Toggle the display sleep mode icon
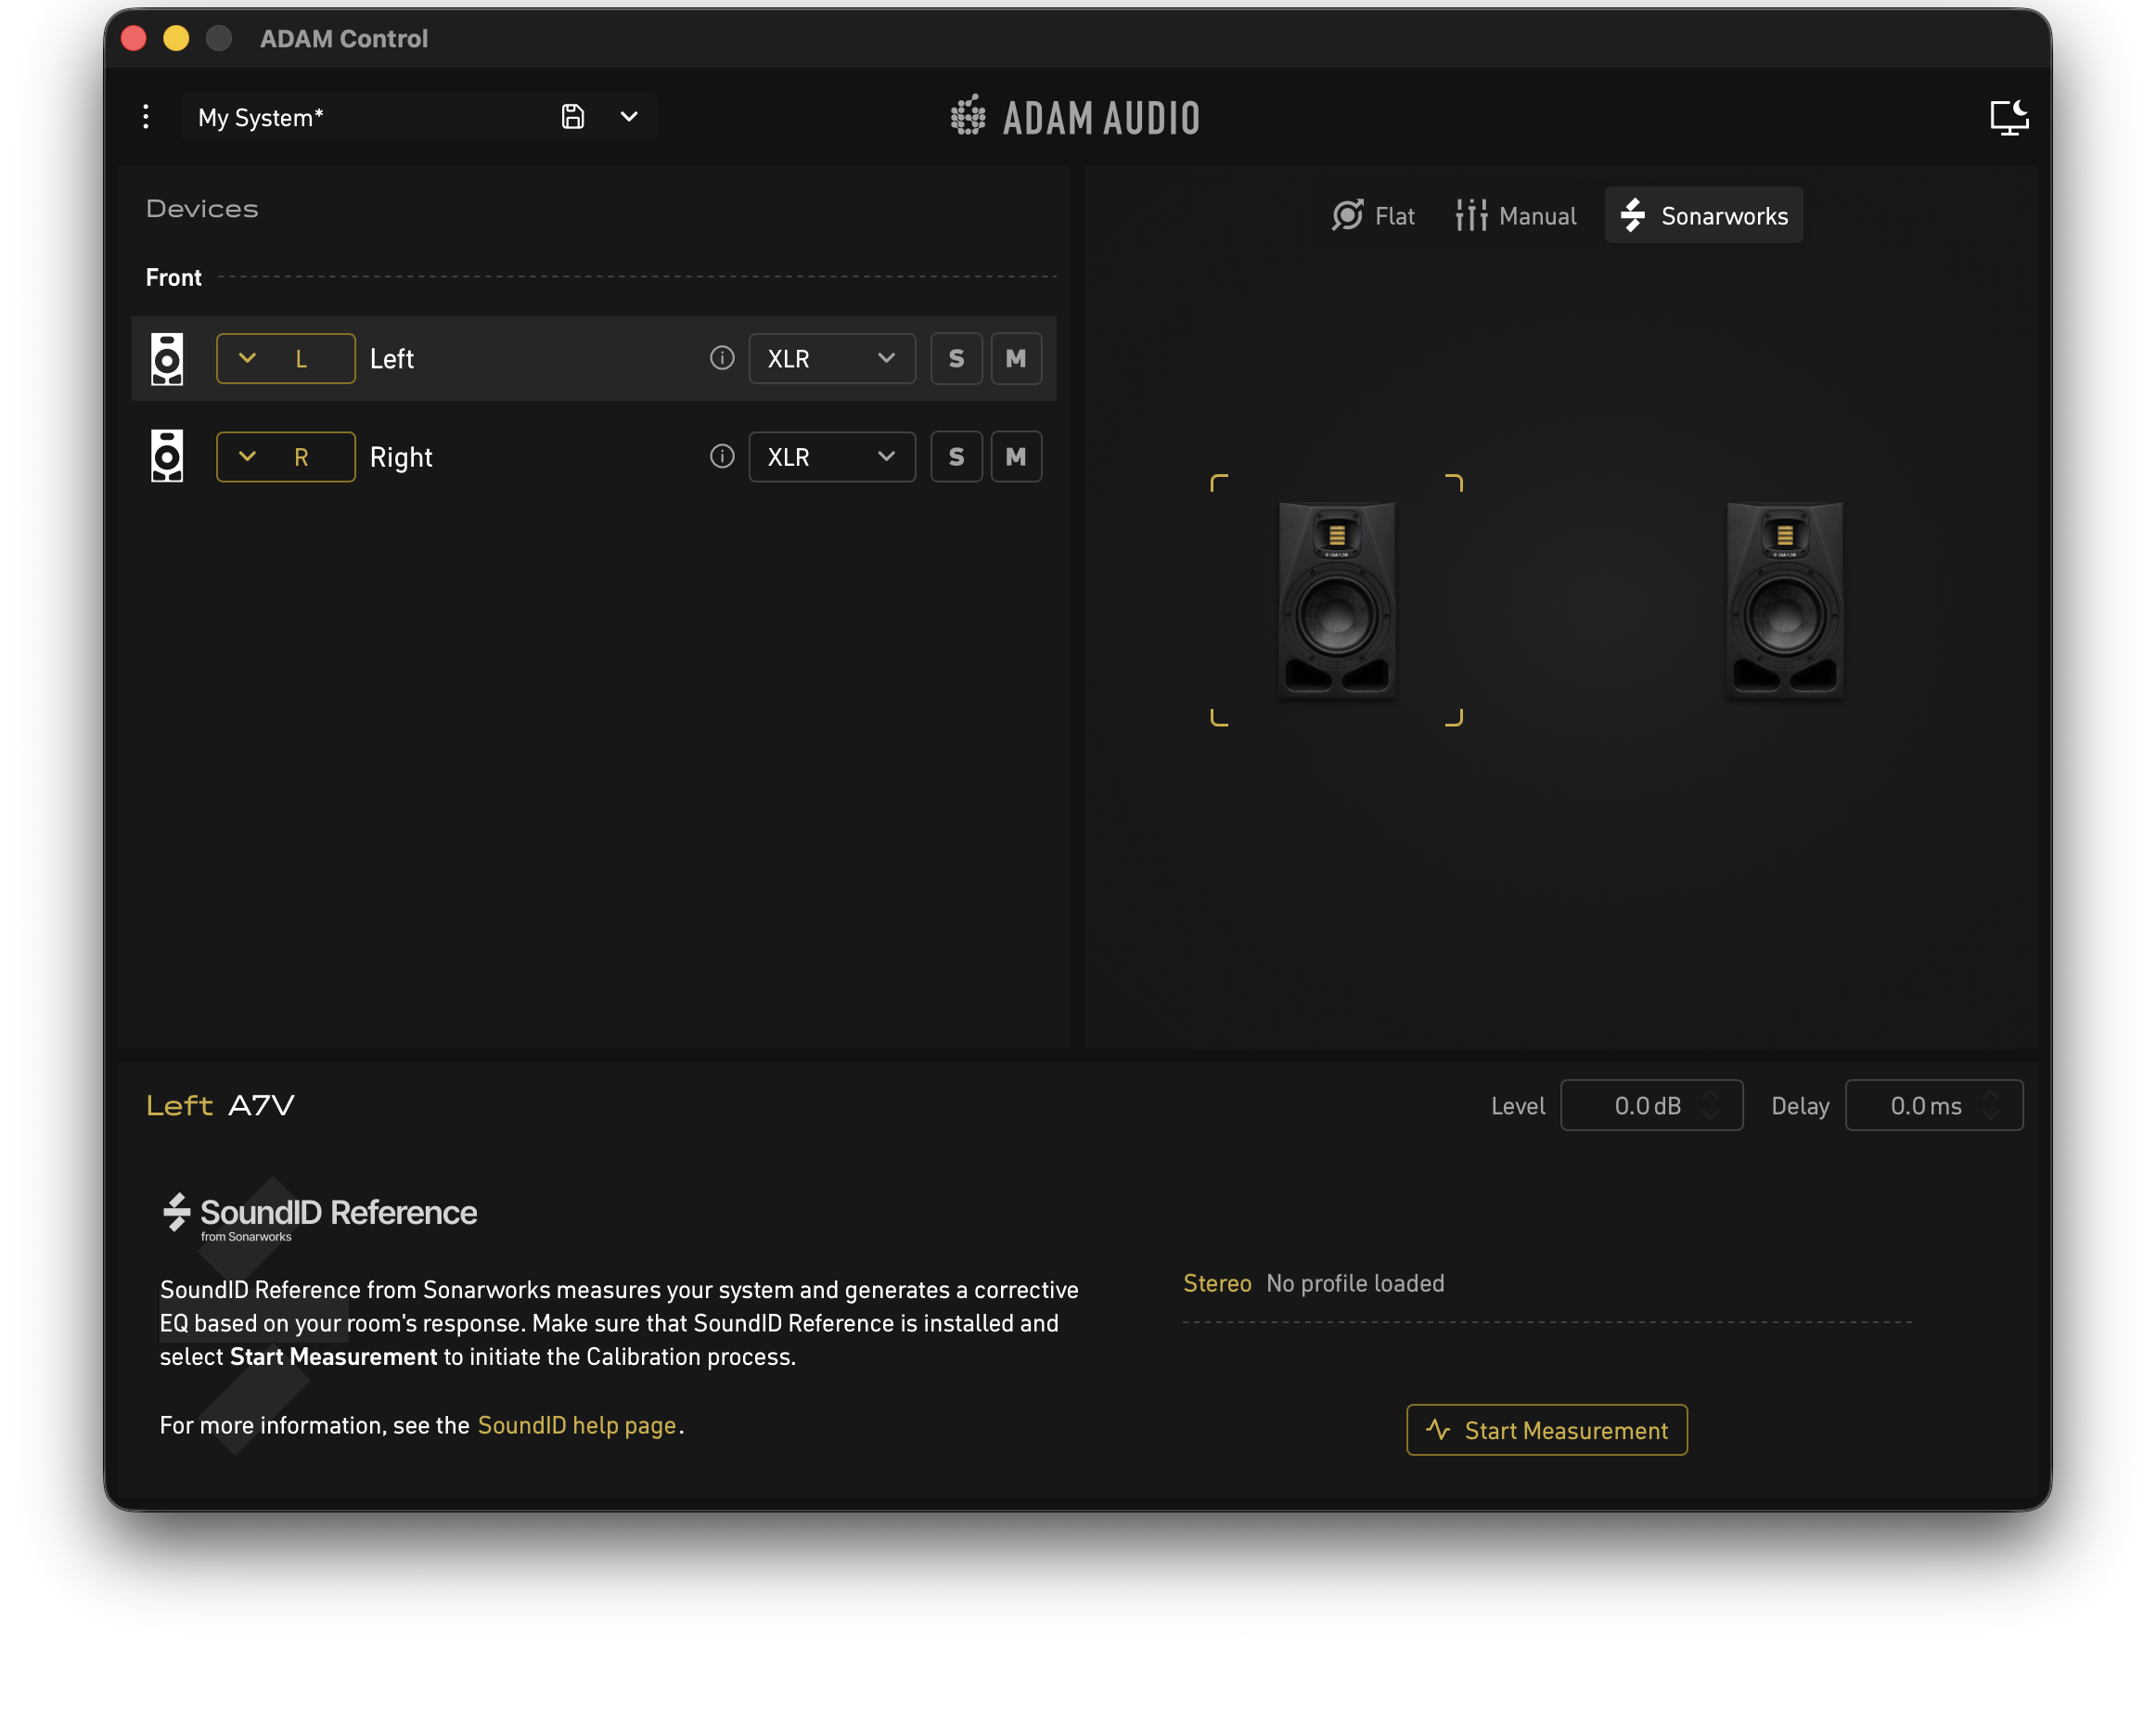This screenshot has height=1711, width=2156. tap(2008, 117)
